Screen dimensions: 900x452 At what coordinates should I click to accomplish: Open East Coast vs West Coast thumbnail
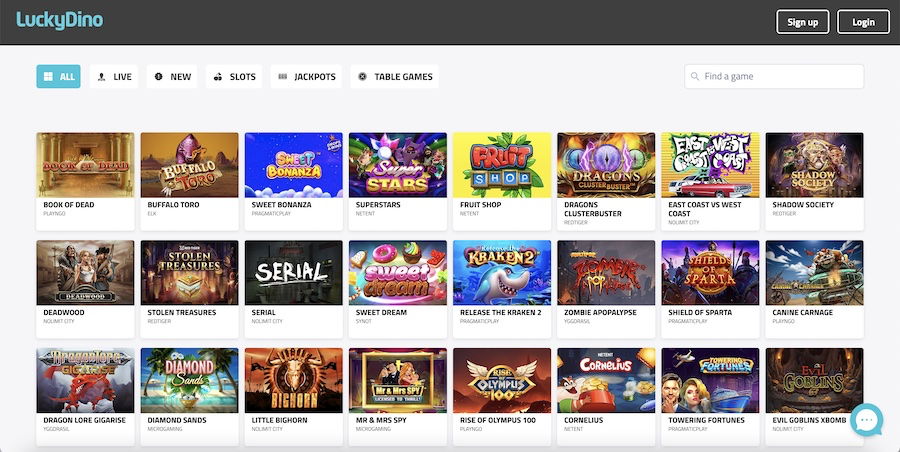click(x=710, y=165)
